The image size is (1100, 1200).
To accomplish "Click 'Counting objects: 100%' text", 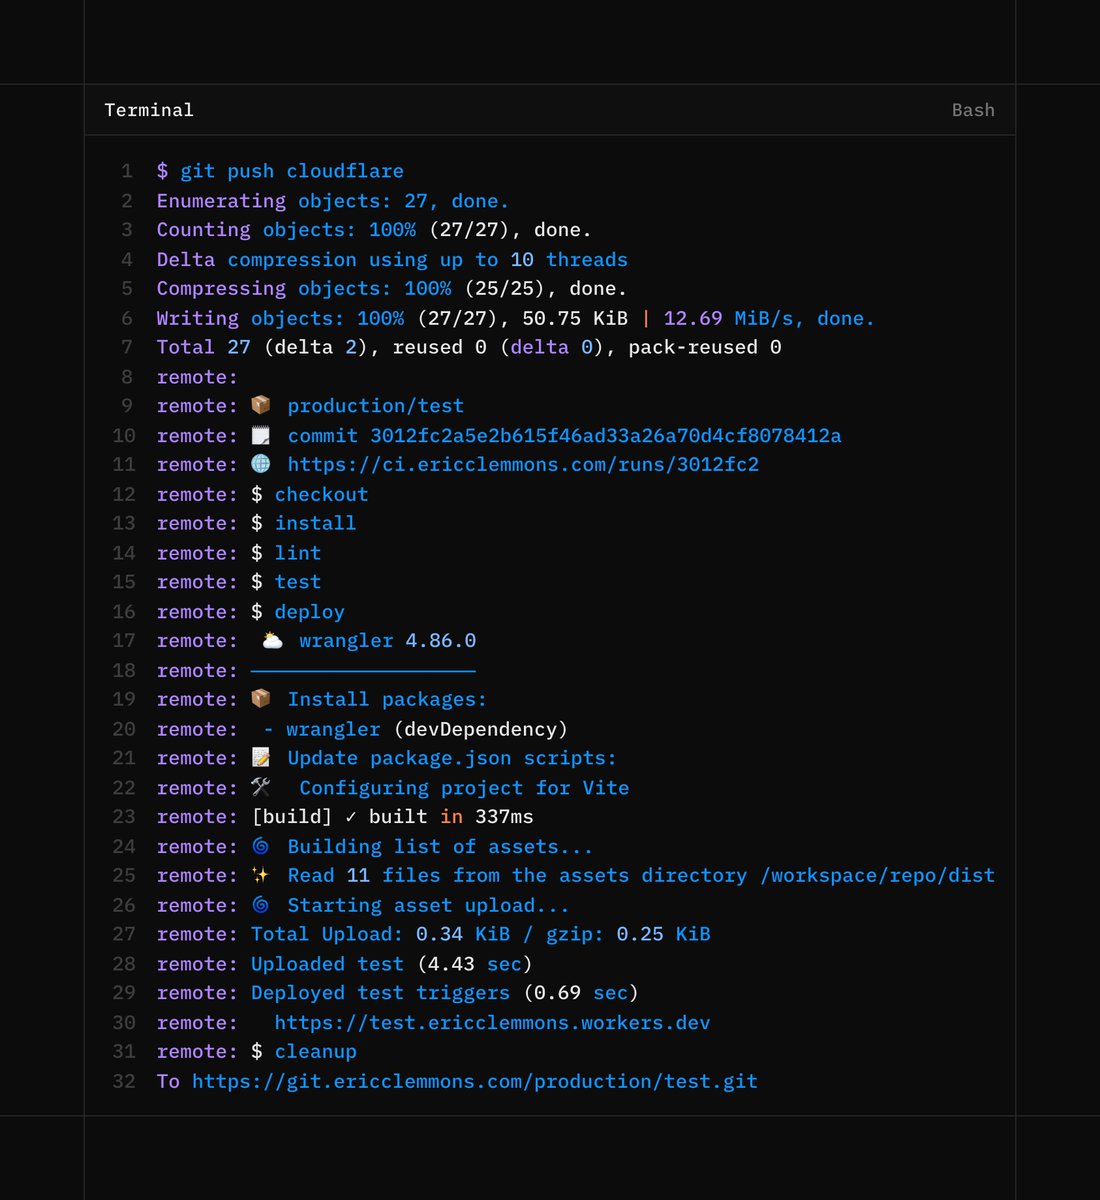I will [286, 230].
